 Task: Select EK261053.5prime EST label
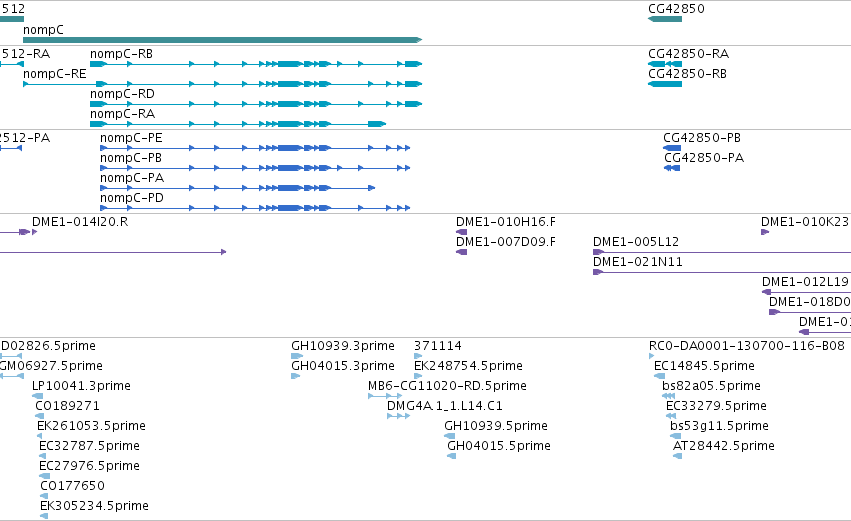(x=91, y=426)
